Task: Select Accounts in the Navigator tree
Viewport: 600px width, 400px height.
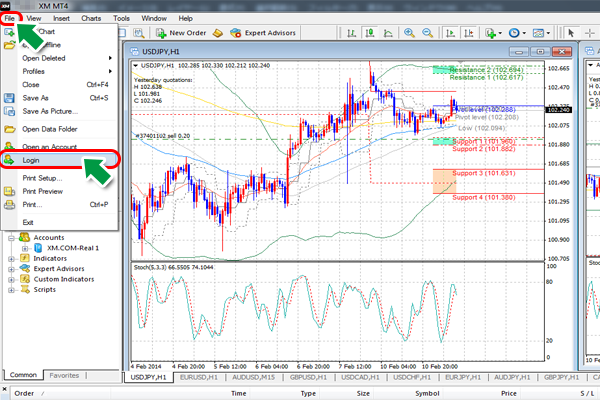Action: (49, 238)
